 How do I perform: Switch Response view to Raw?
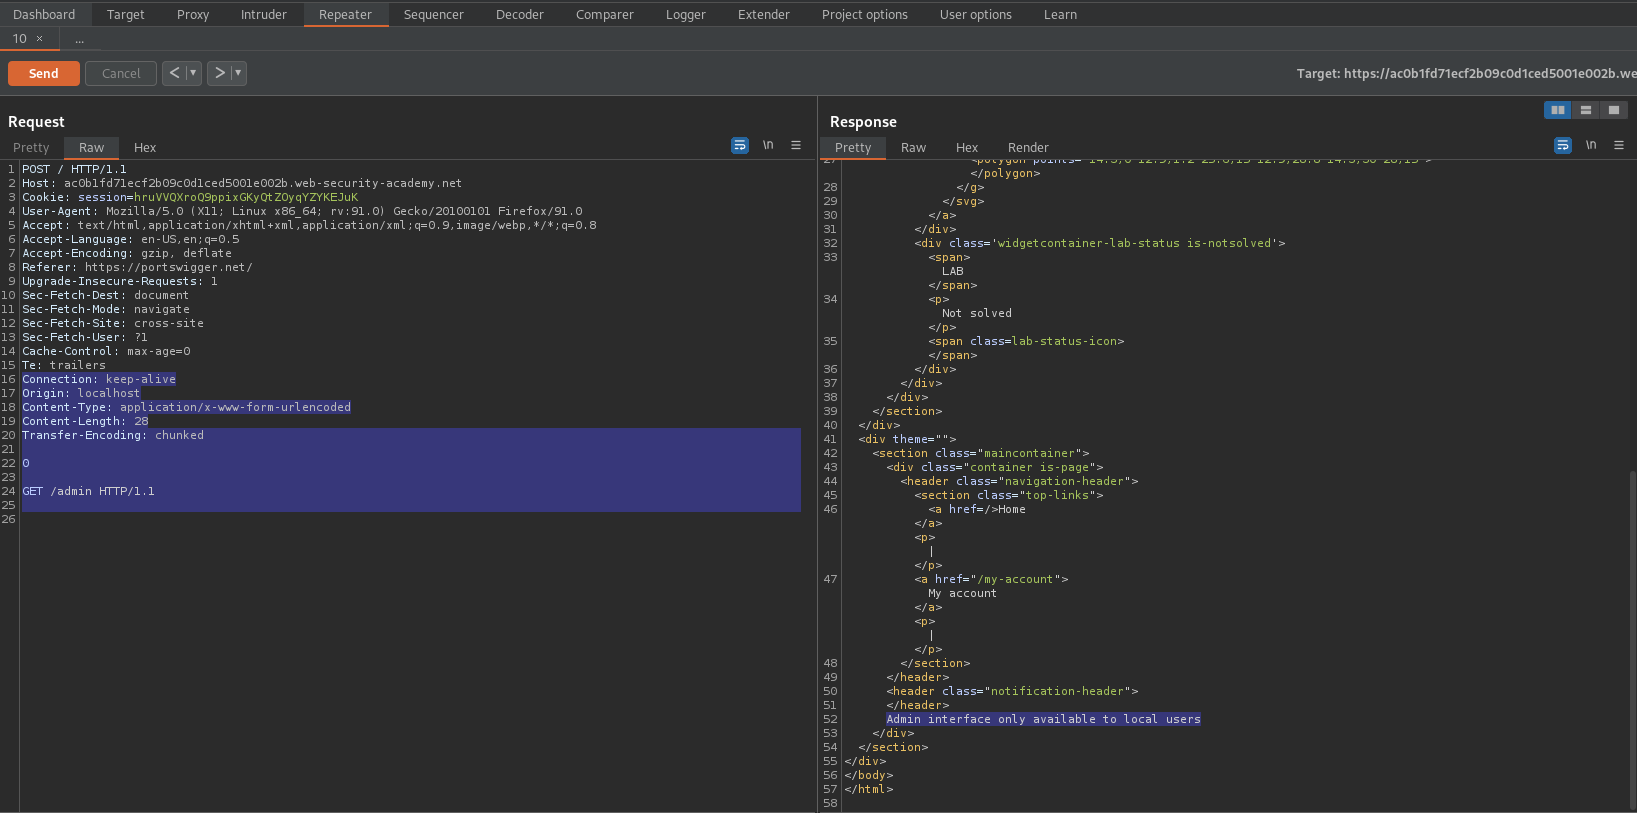(914, 147)
